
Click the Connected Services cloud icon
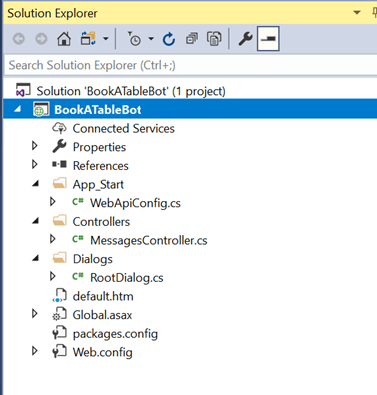pyautogui.click(x=59, y=128)
